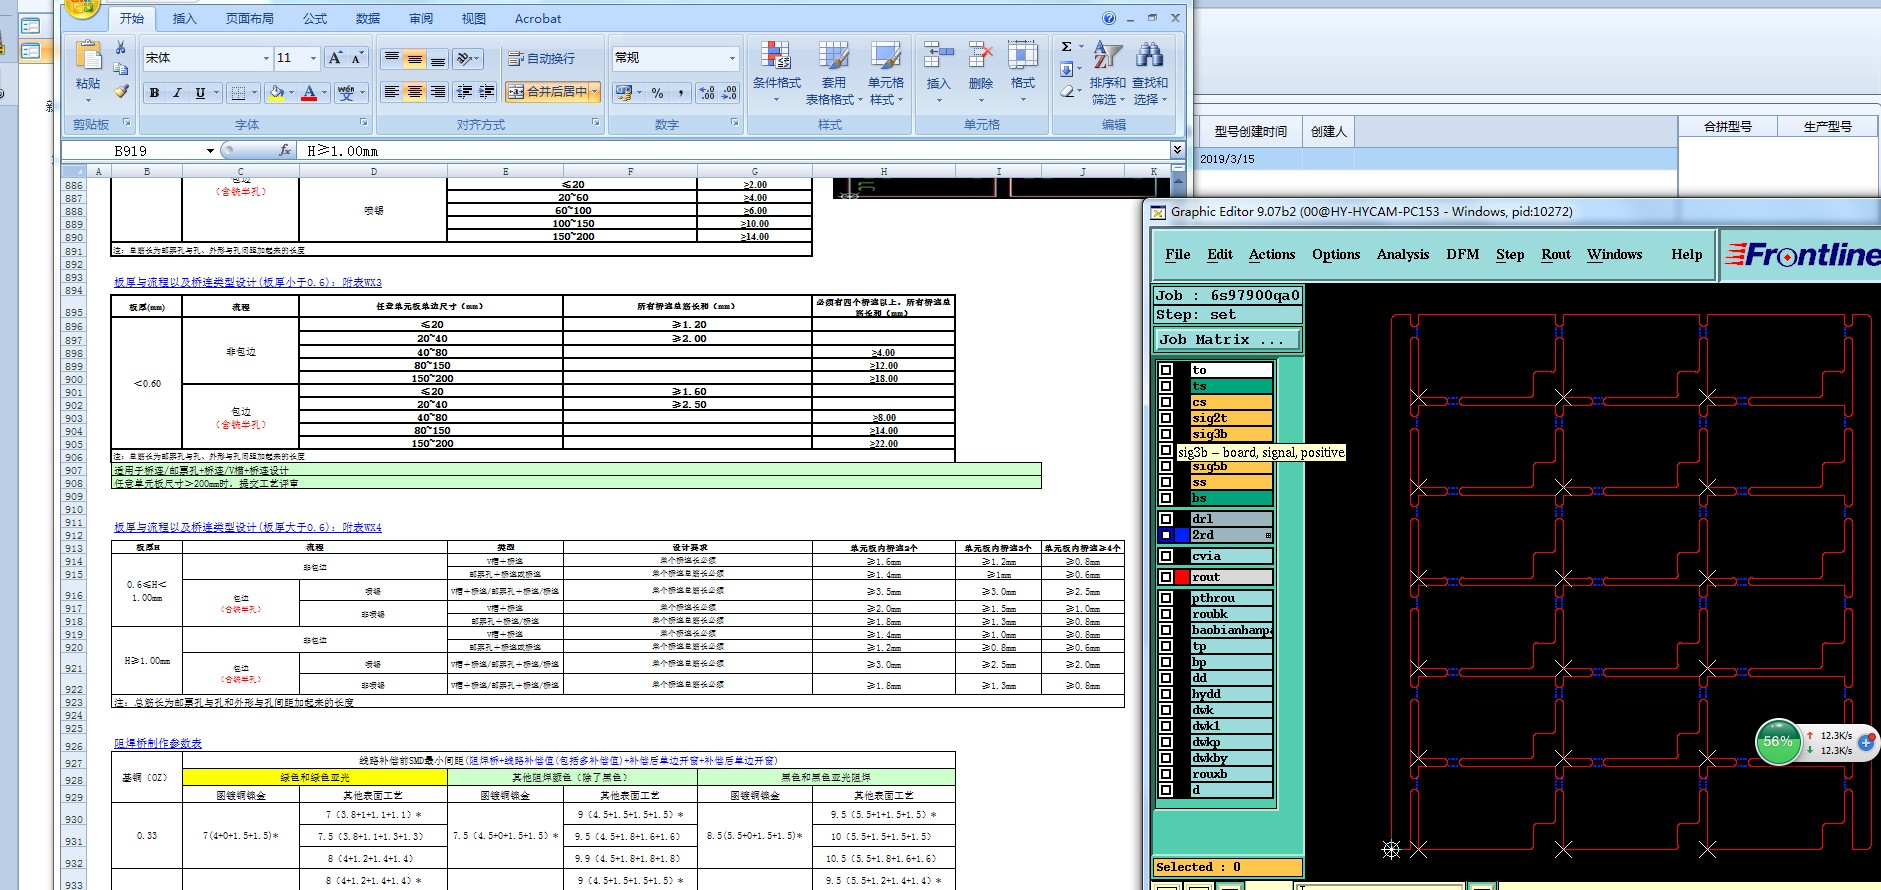Toggle Bold formatting
Image resolution: width=1881 pixels, height=890 pixels.
(x=154, y=92)
